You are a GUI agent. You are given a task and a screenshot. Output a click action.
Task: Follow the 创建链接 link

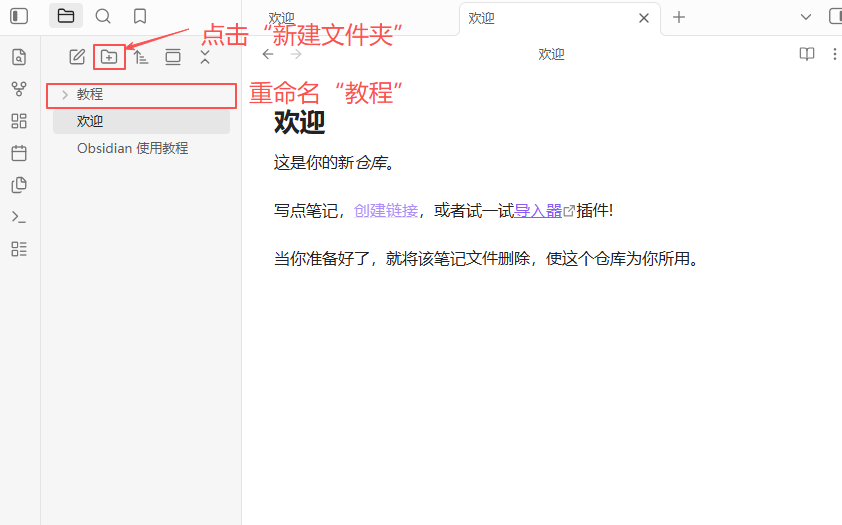(x=386, y=210)
